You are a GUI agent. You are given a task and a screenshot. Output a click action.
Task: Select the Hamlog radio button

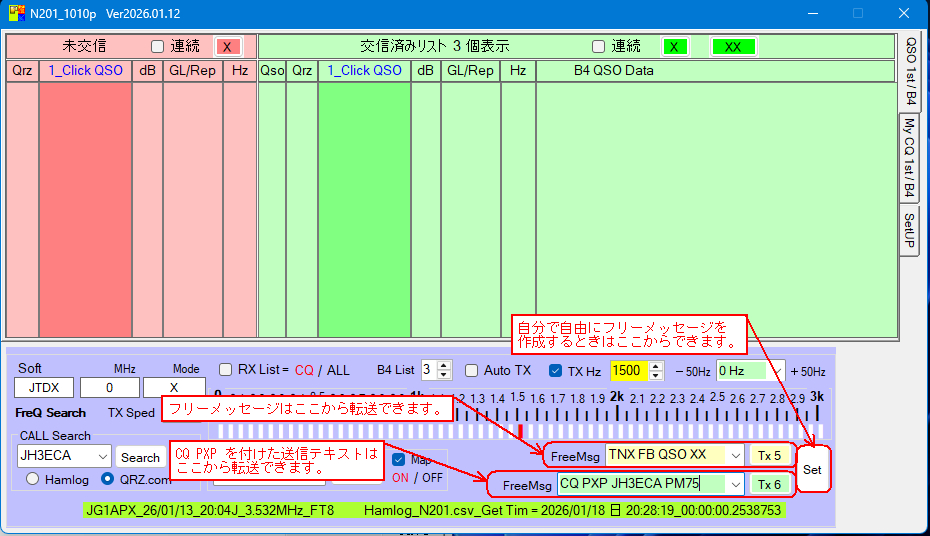[x=33, y=479]
